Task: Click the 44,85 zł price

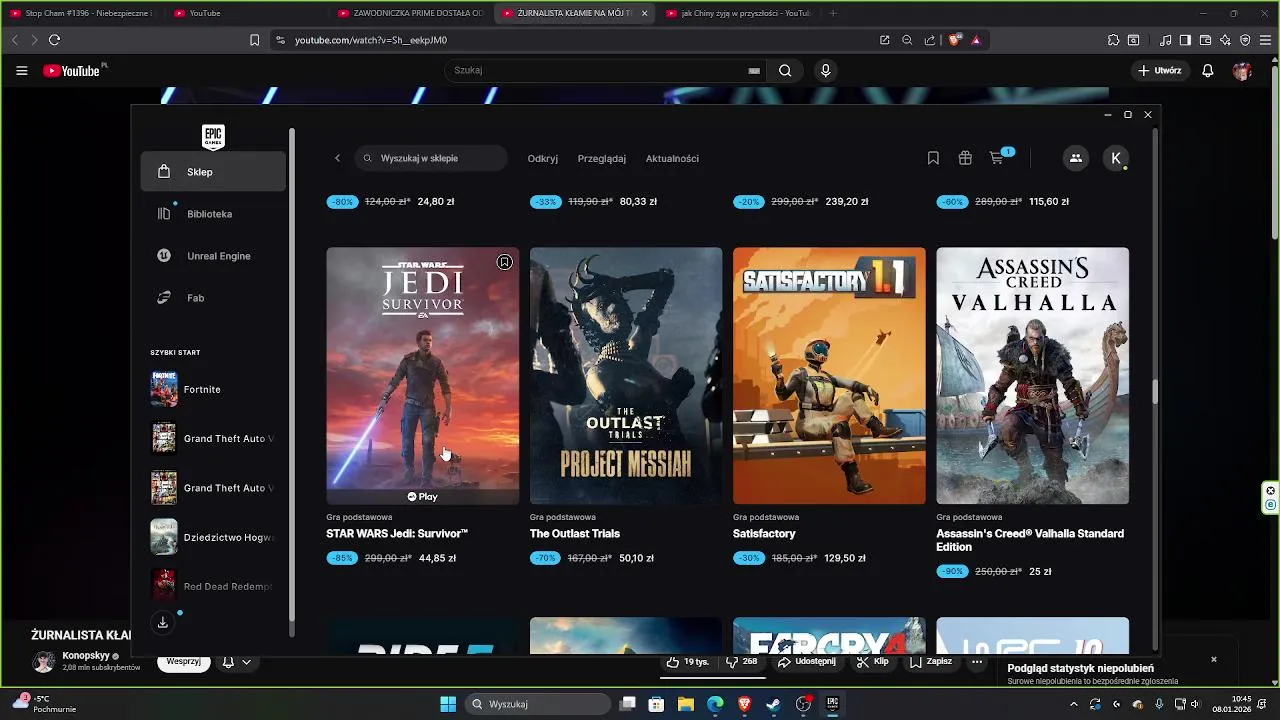Action: [438, 558]
